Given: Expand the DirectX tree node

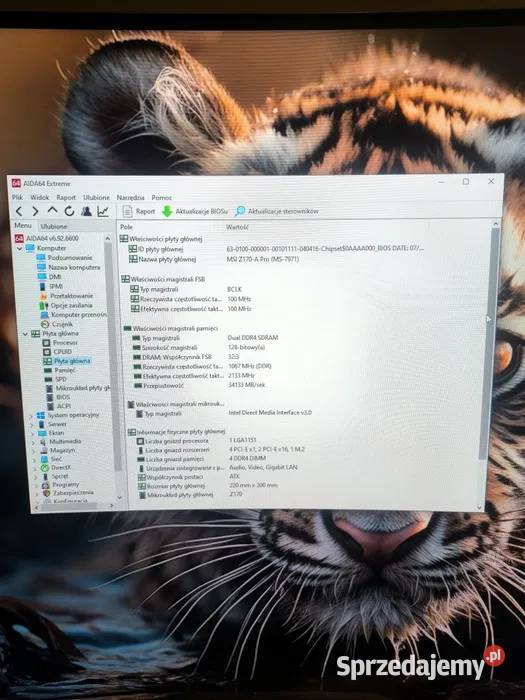Looking at the screenshot, I should coord(34,468).
